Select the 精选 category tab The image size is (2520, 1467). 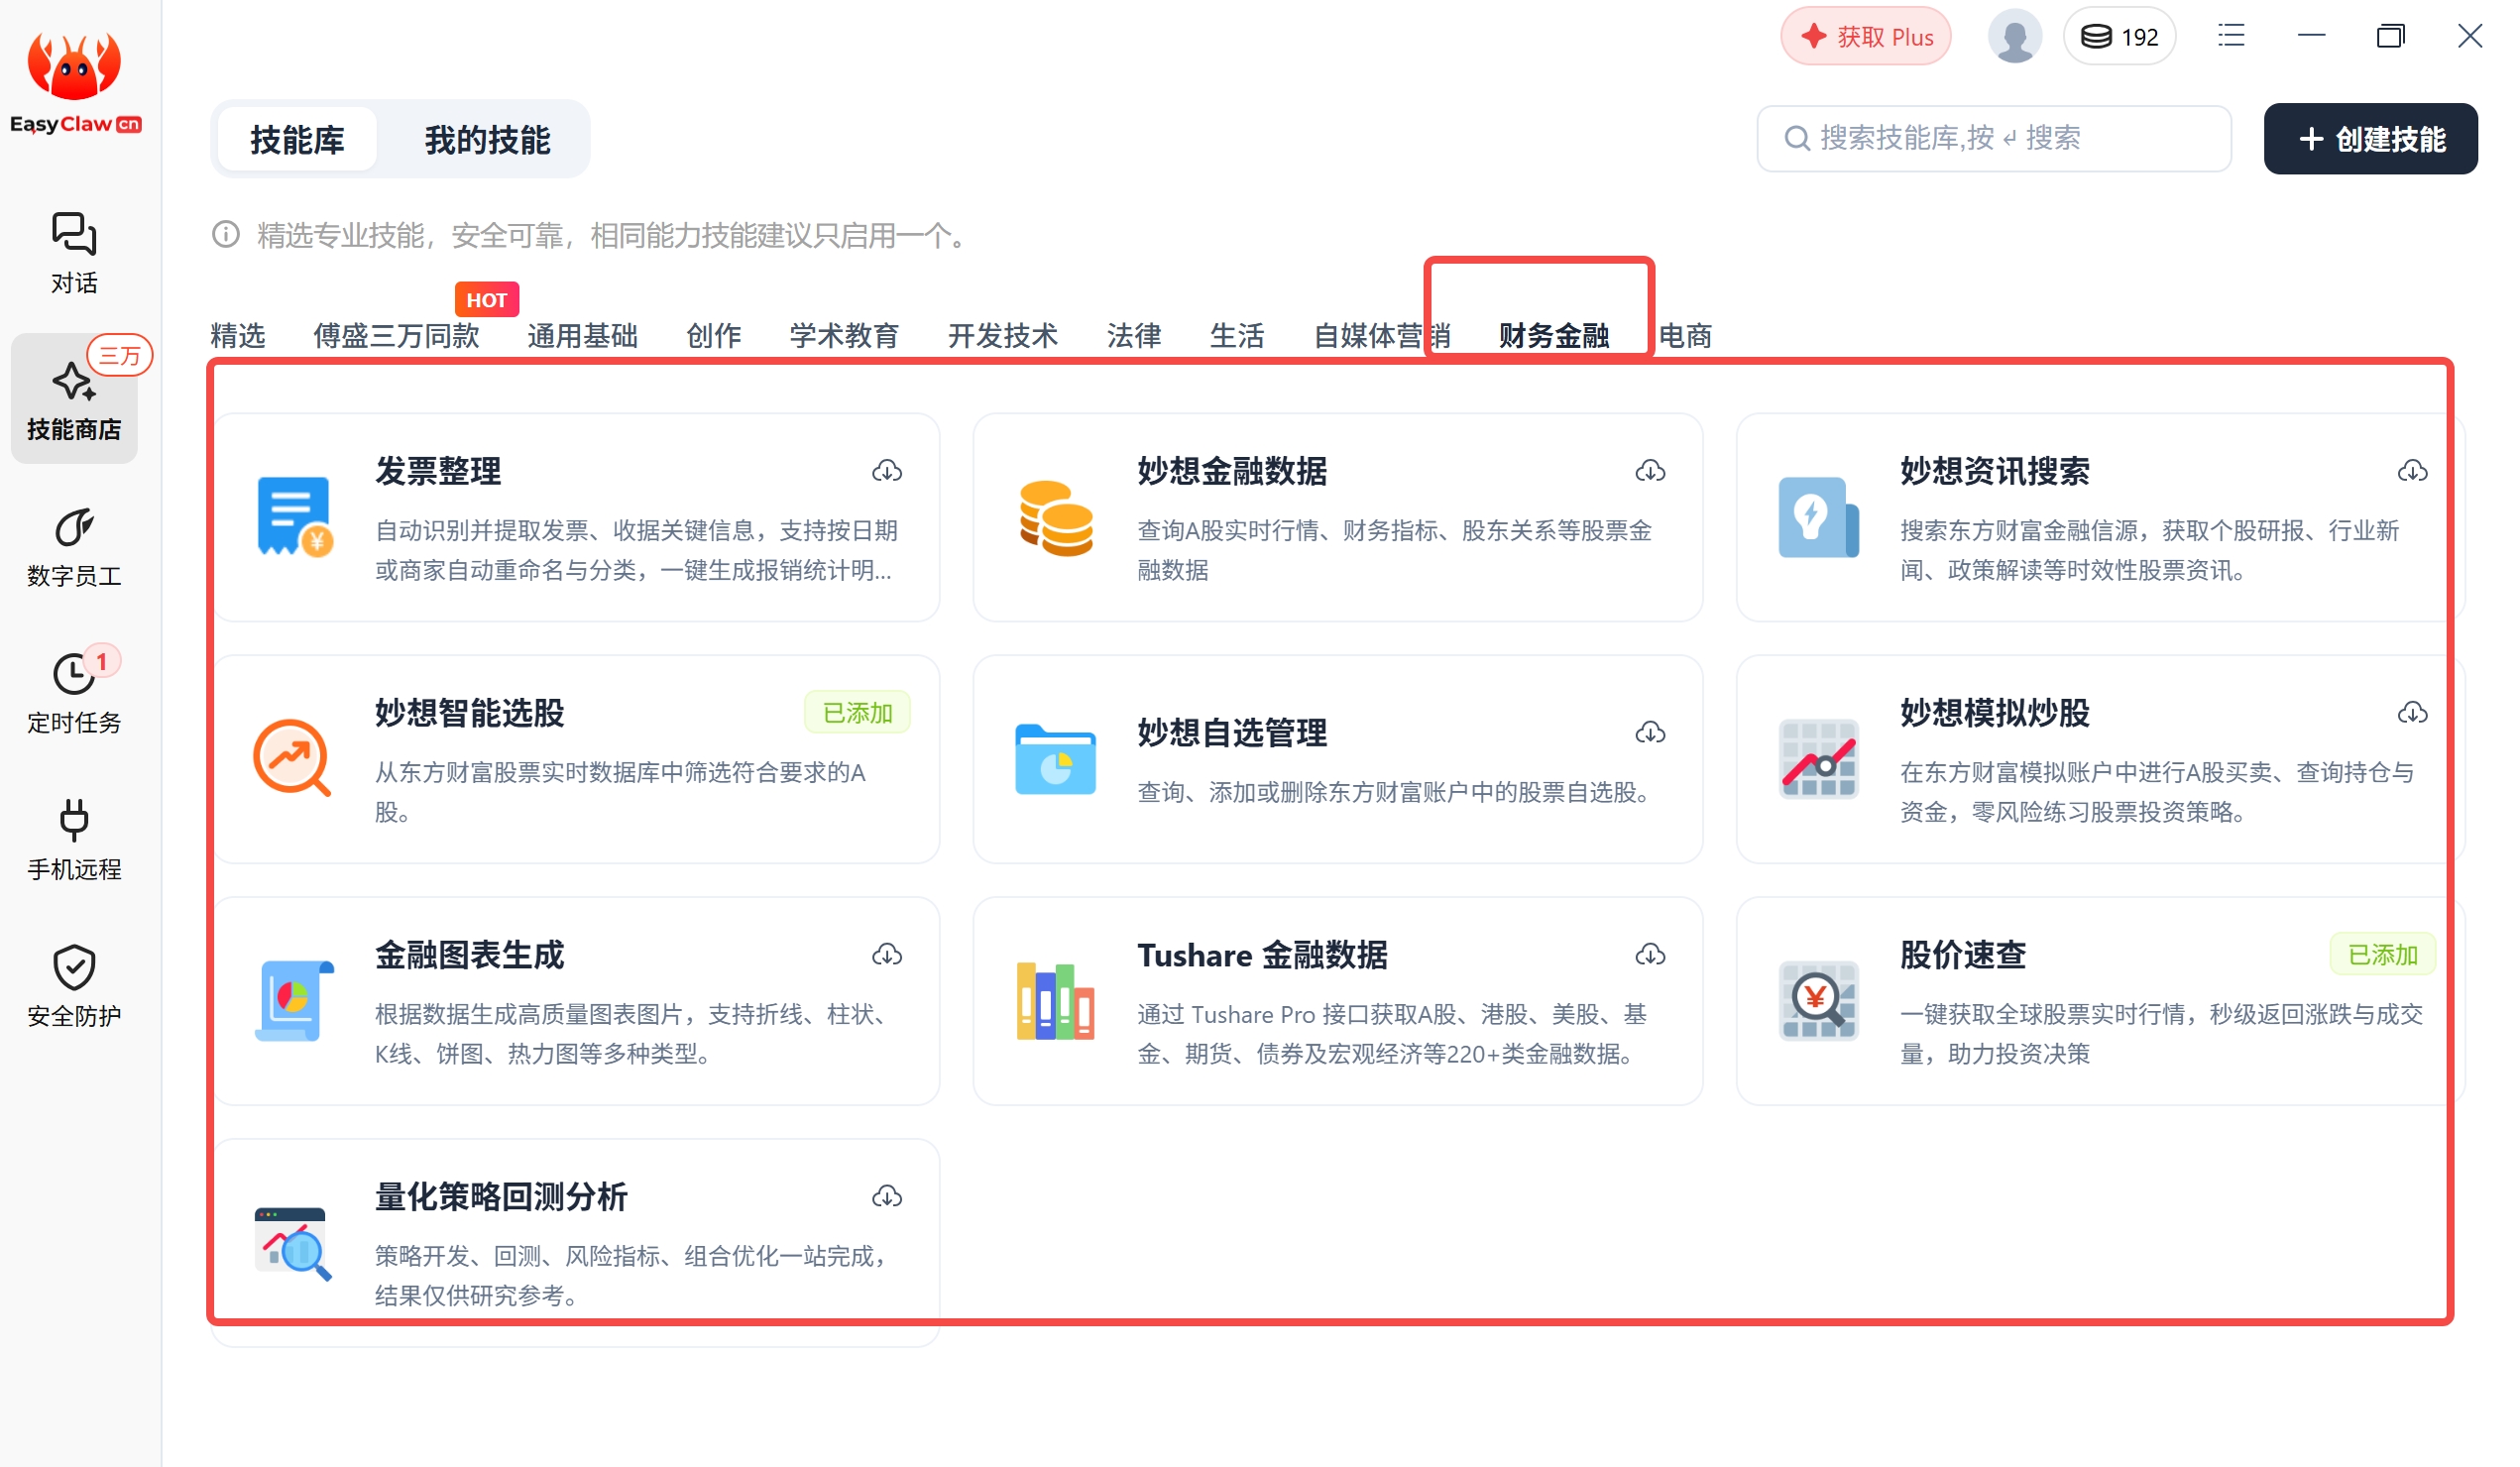point(238,336)
